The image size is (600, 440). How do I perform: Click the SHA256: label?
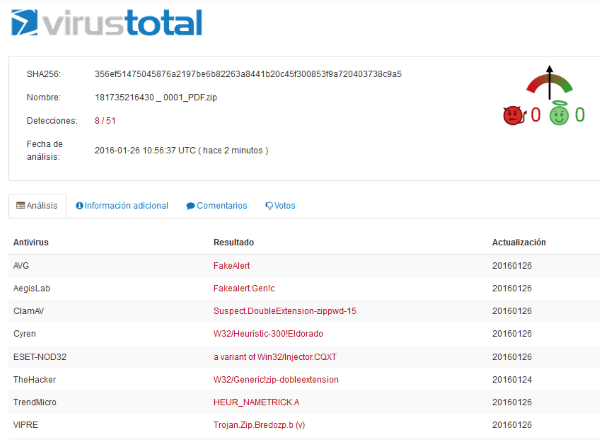tap(44, 74)
